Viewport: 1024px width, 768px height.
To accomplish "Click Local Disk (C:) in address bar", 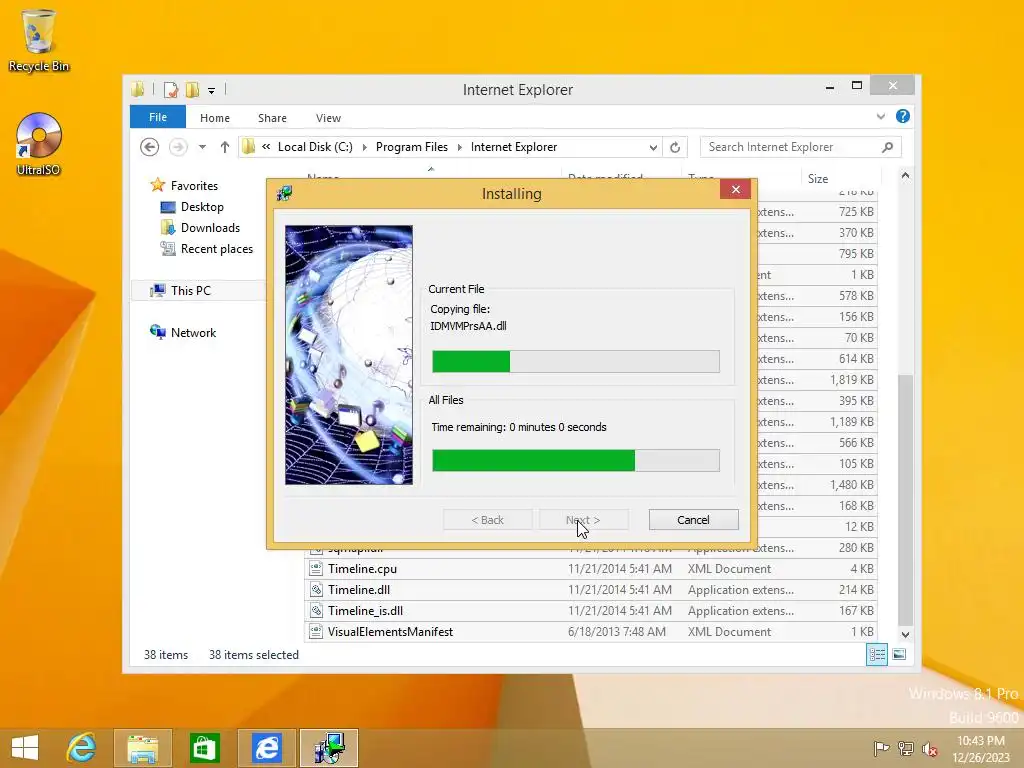I will 315,147.
